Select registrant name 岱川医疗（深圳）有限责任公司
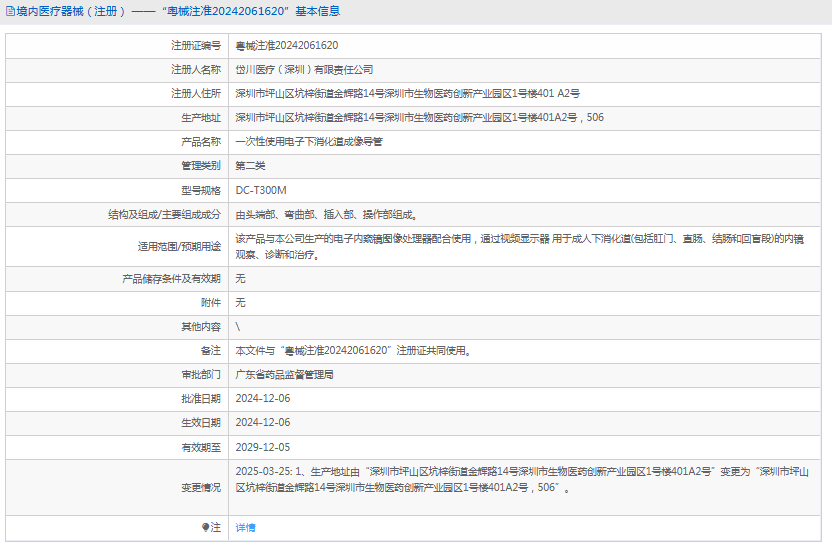Image resolution: width=832 pixels, height=550 pixels. tap(304, 69)
